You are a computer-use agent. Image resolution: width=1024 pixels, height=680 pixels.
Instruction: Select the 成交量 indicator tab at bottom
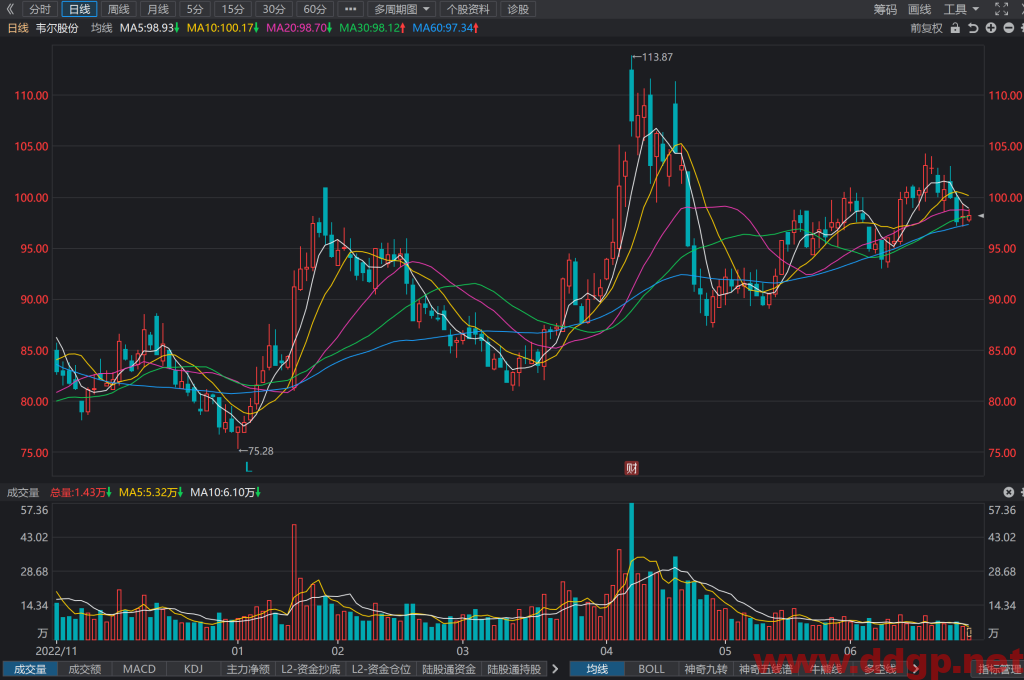coord(30,669)
